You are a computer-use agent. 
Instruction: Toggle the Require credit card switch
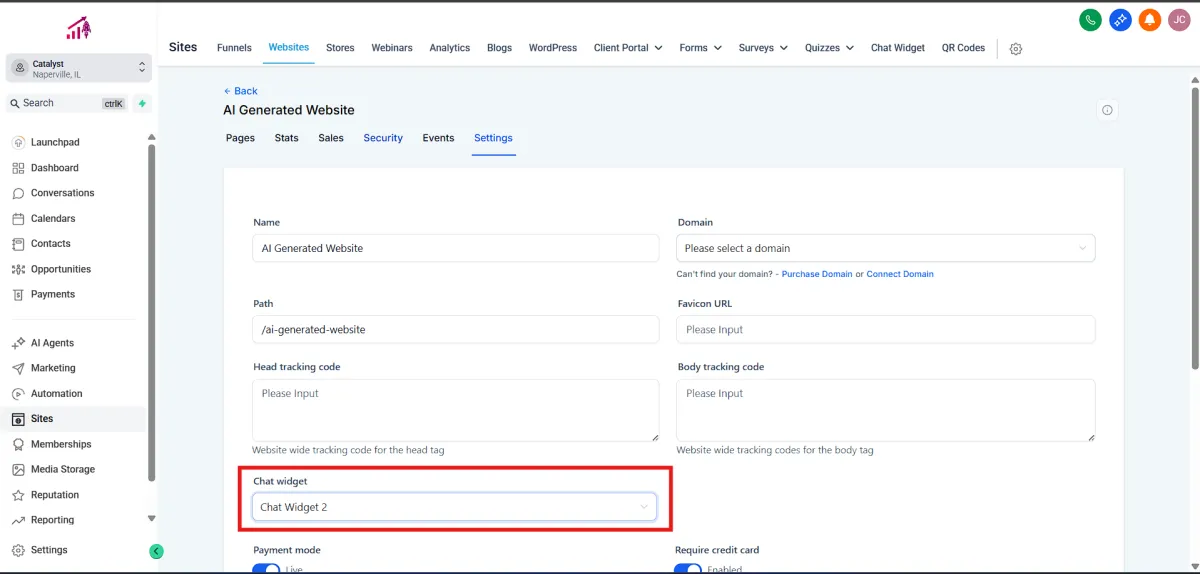(688, 568)
